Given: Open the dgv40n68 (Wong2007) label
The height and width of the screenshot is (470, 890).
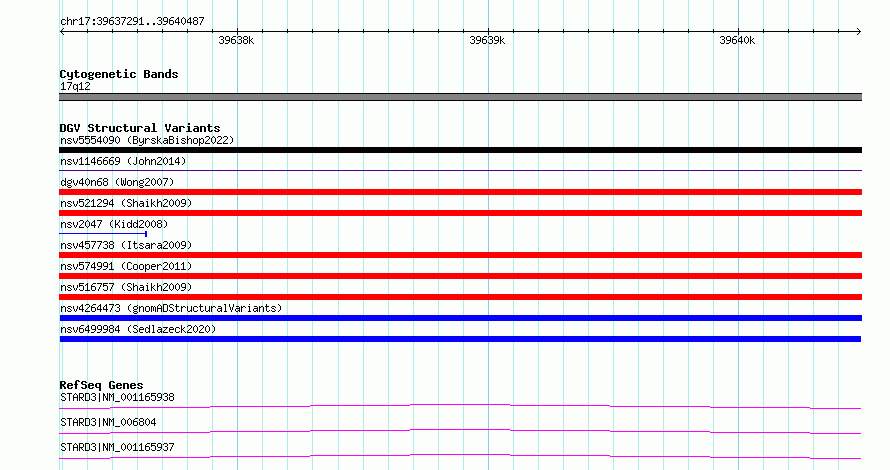Looking at the screenshot, I should (x=117, y=182).
